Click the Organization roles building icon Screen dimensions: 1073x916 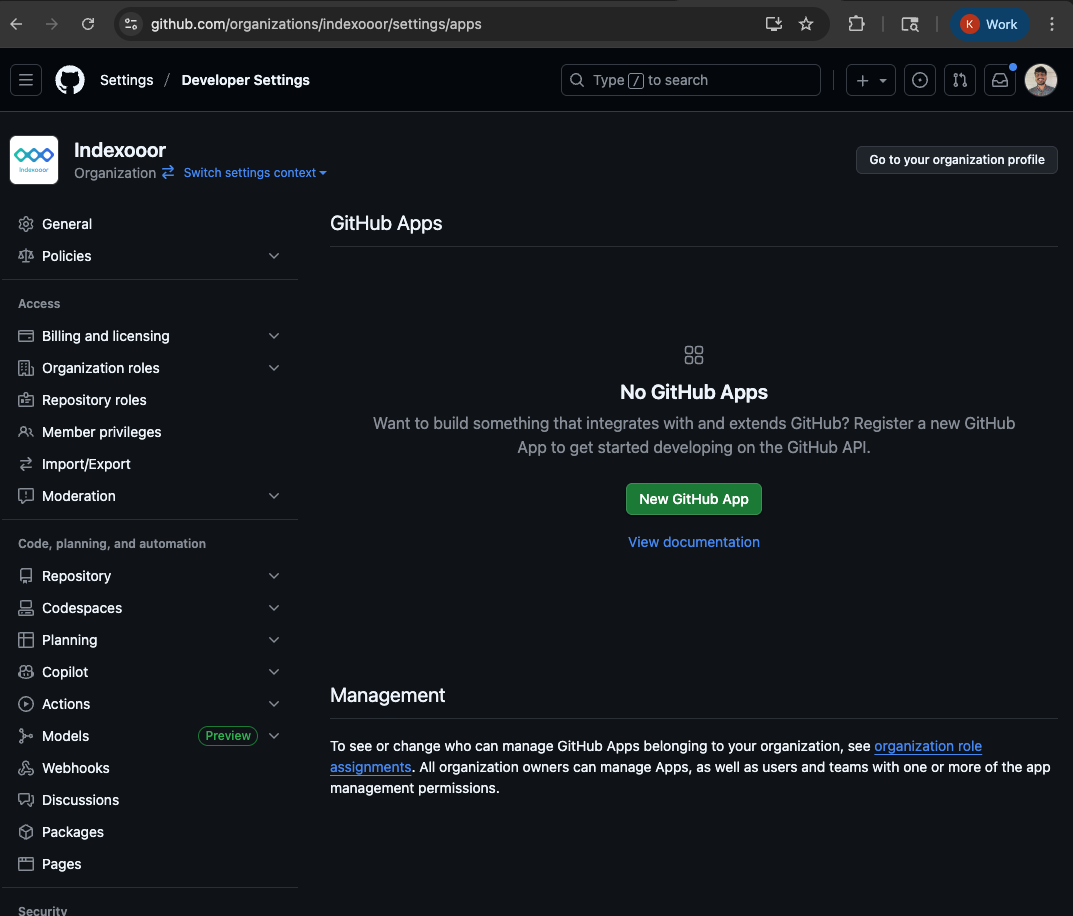click(x=26, y=368)
